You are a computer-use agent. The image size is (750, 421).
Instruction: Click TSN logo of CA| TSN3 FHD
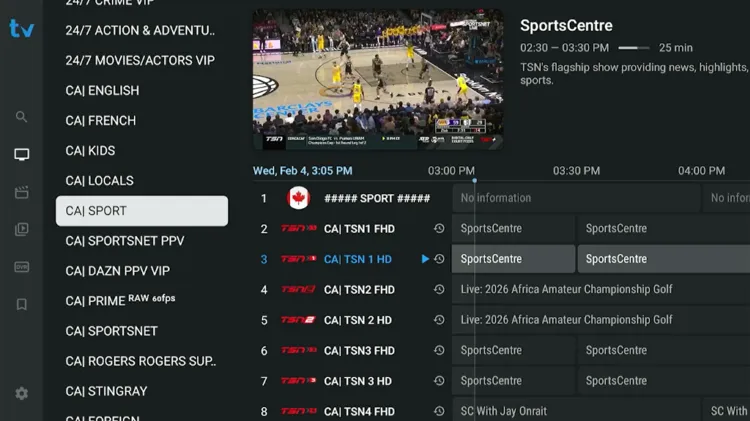[x=298, y=350]
